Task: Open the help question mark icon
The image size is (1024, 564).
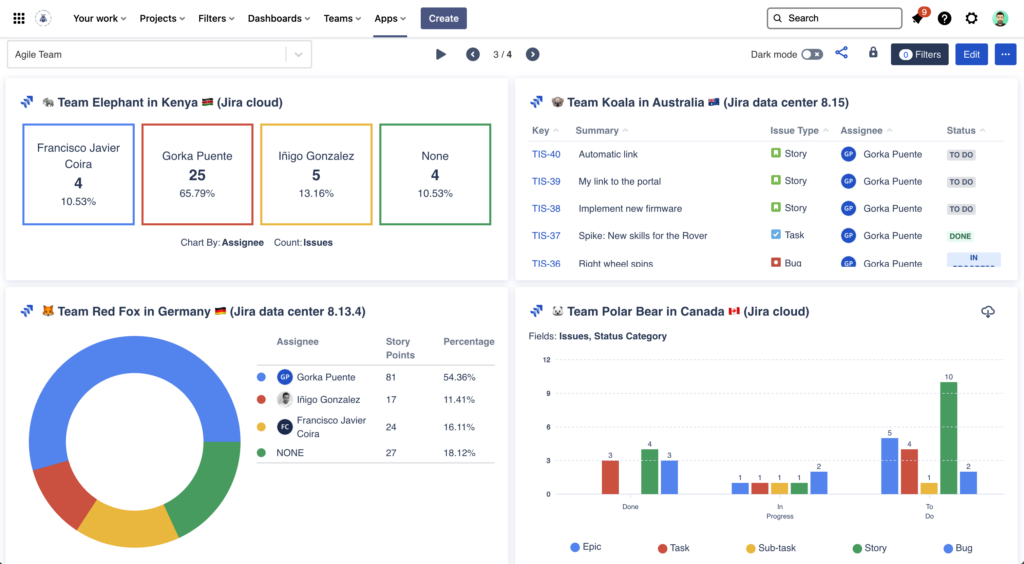Action: click(x=944, y=18)
